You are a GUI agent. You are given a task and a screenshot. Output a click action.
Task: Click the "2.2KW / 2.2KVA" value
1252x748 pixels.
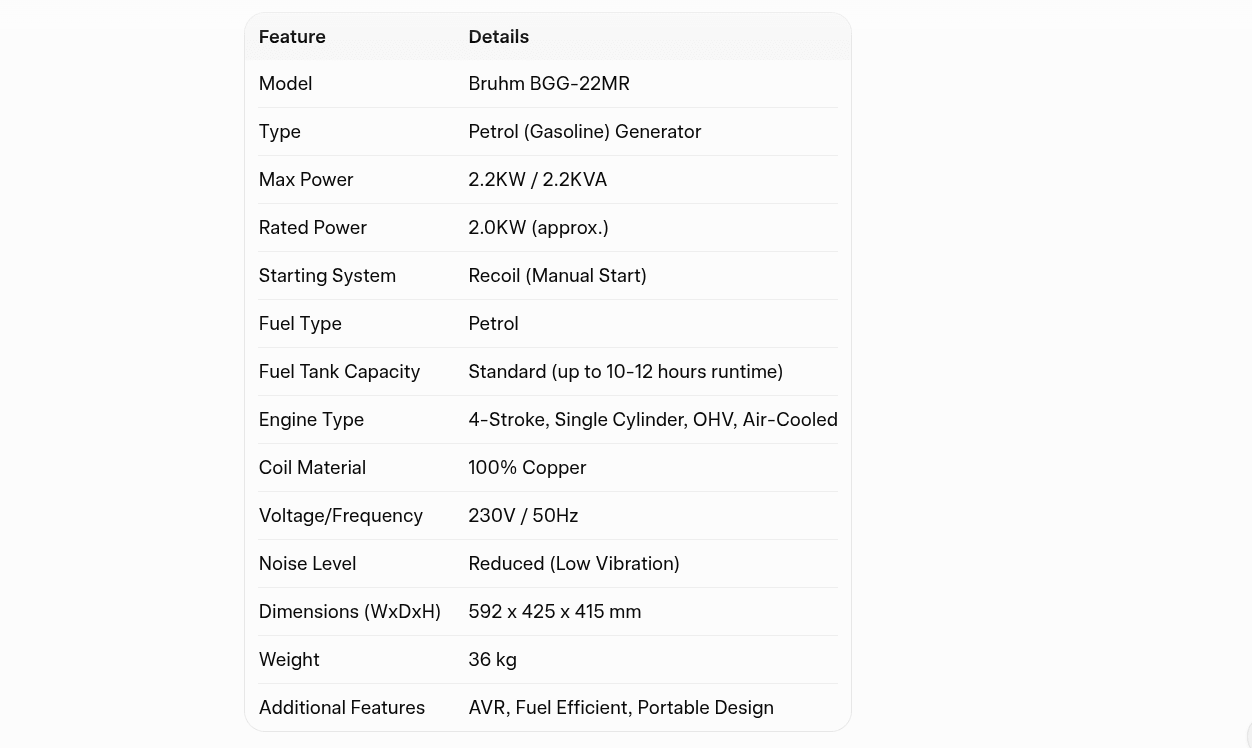(537, 180)
